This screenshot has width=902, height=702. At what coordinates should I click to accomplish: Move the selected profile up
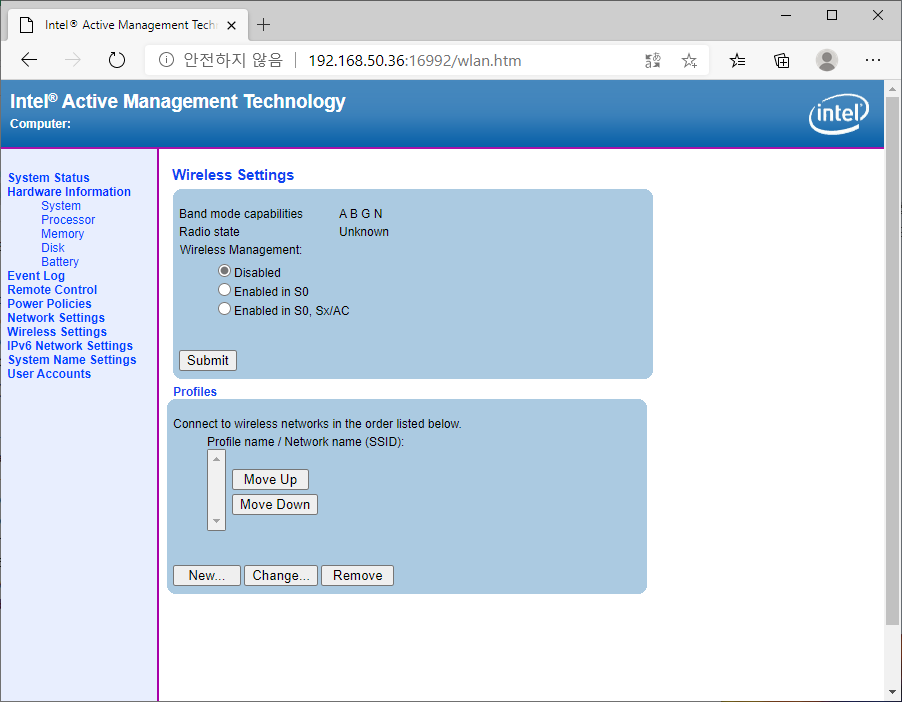coord(270,479)
